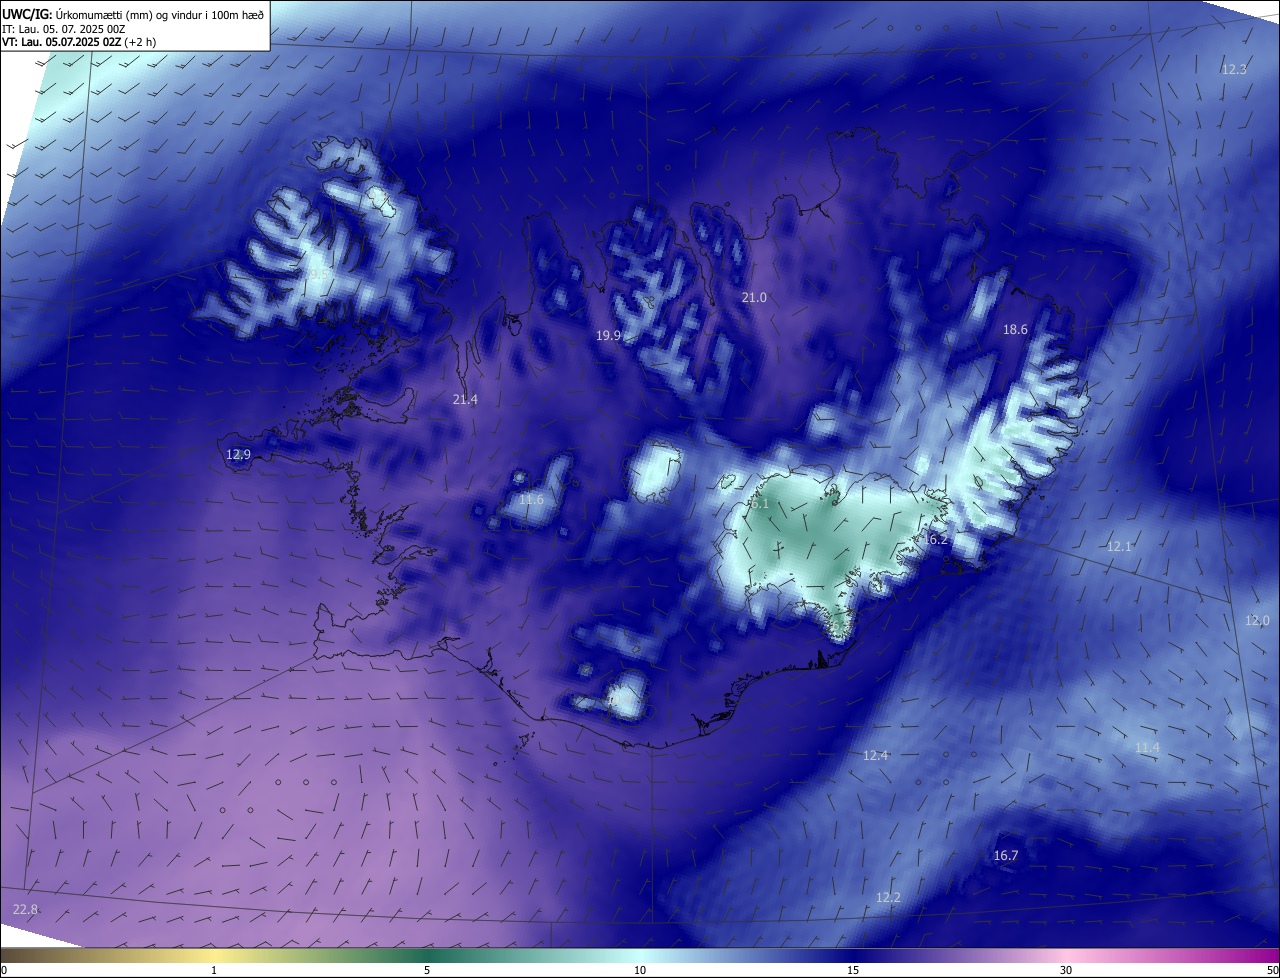Click the colorbar tick label 50

tap(1272, 971)
